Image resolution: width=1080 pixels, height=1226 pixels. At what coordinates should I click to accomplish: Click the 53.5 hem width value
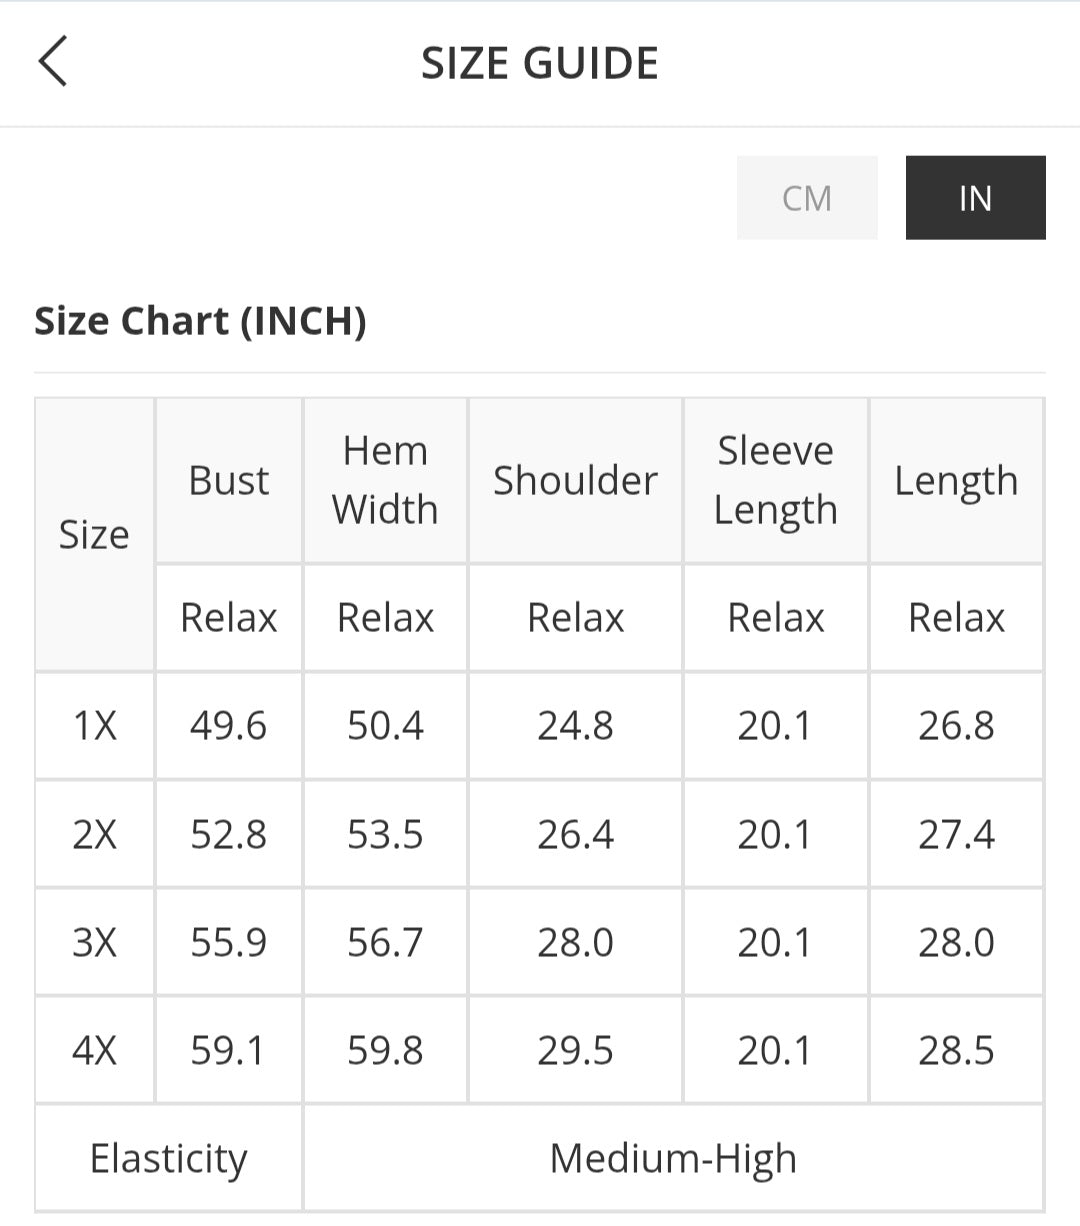[x=385, y=834]
